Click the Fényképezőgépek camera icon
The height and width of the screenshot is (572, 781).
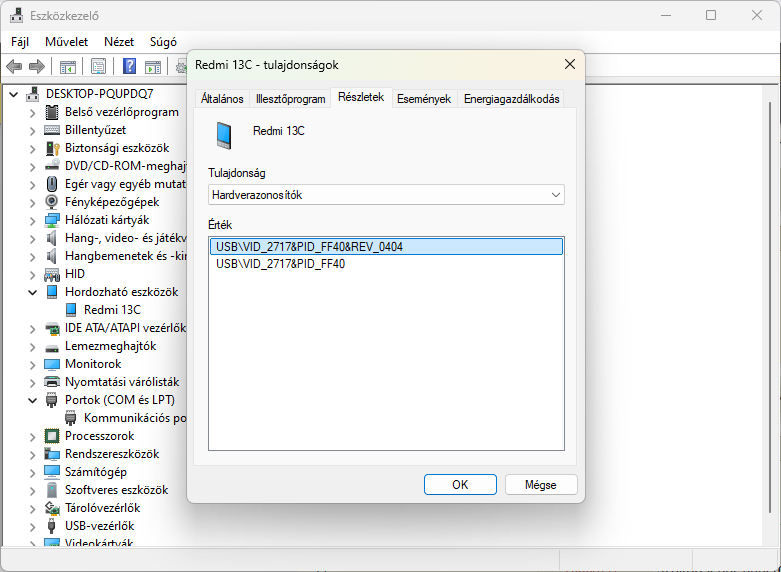(x=52, y=202)
